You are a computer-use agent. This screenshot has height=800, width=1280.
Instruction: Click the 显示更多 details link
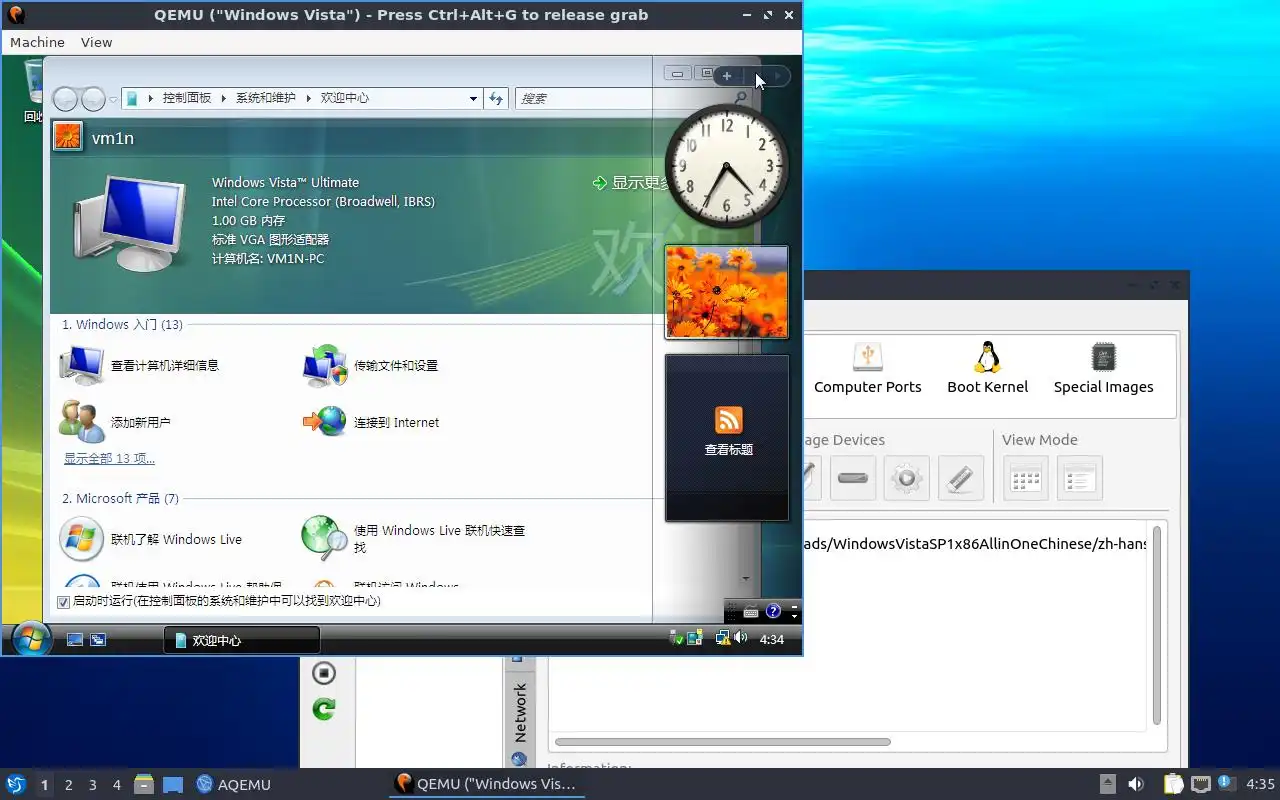(x=632, y=183)
